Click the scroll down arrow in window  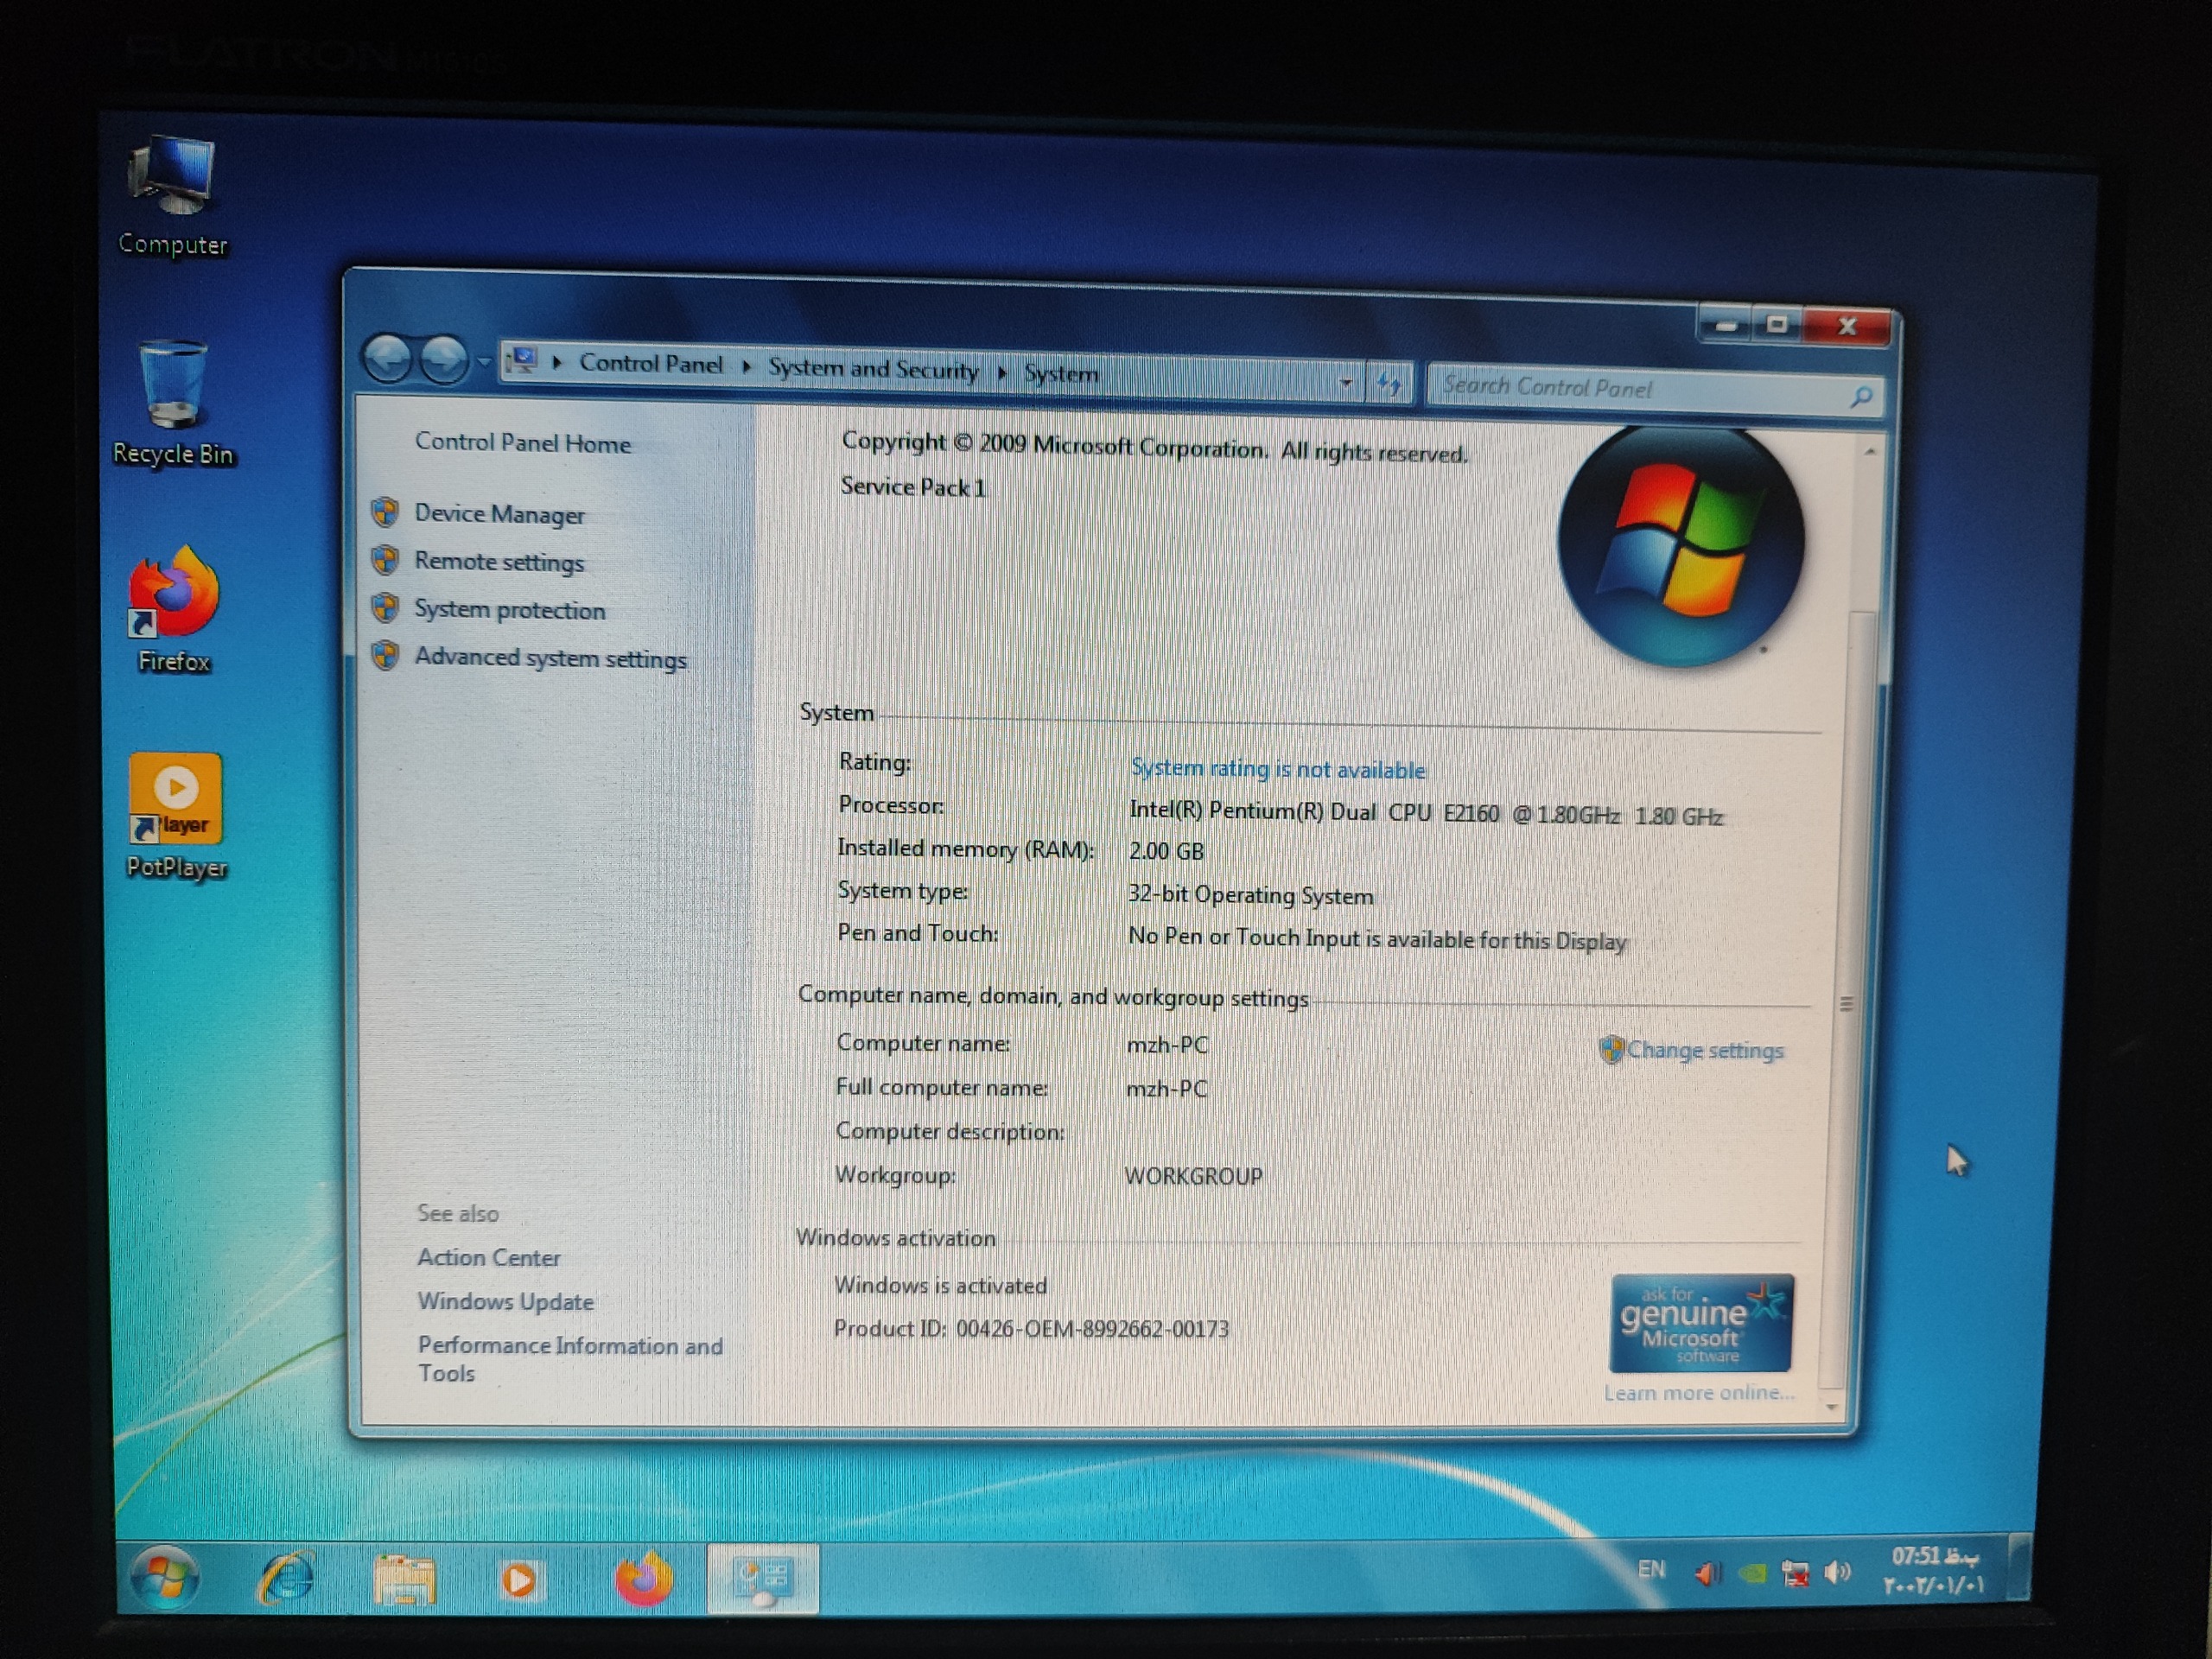[1832, 1407]
